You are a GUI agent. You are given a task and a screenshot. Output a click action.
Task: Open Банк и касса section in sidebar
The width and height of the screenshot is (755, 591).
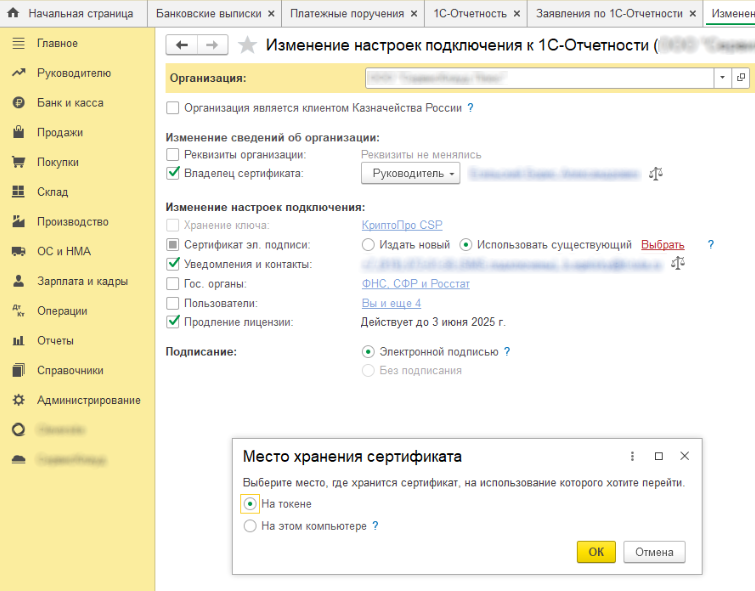[x=70, y=103]
